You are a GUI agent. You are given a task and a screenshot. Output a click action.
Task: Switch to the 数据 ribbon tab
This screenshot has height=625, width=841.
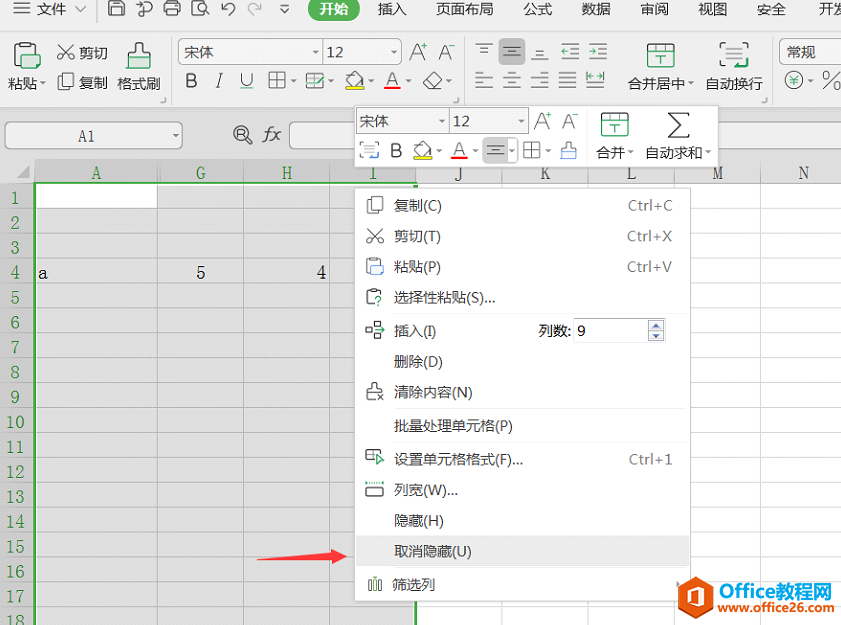596,9
